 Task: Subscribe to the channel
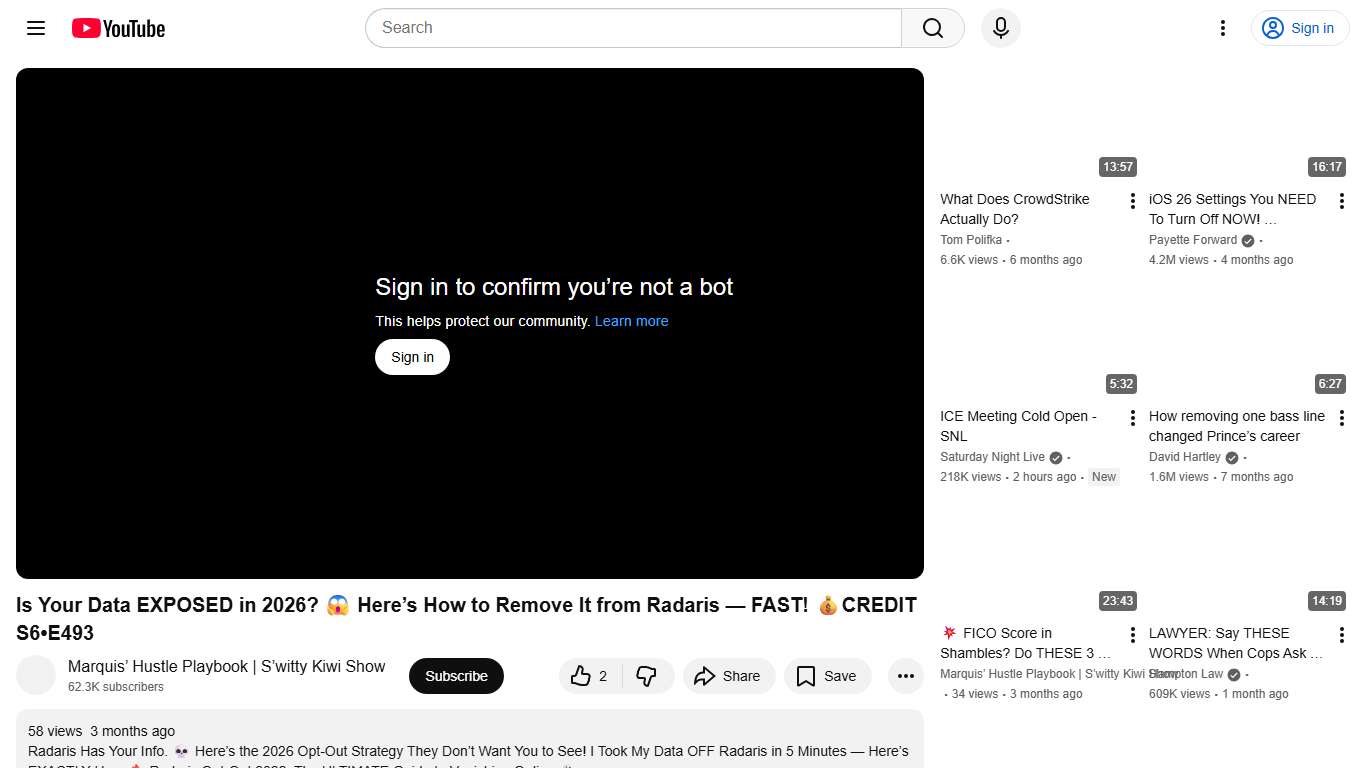(456, 676)
